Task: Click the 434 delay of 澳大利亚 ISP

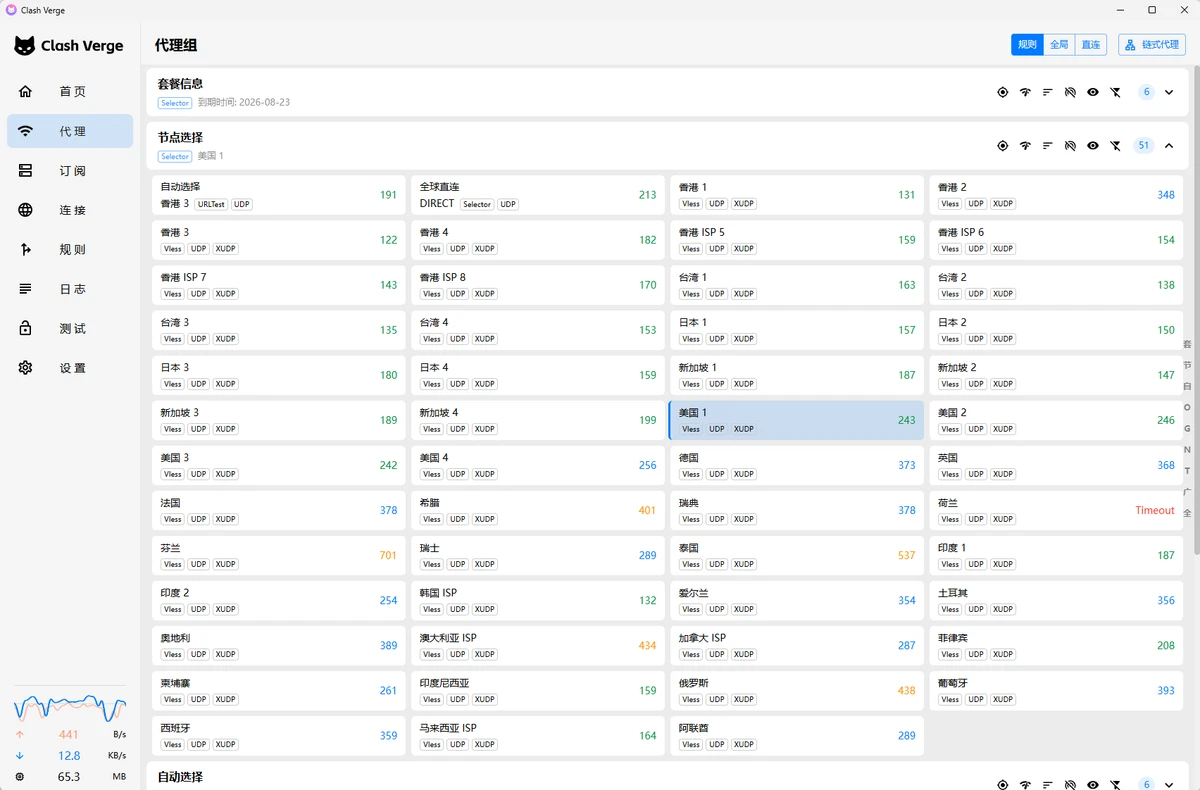Action: click(x=647, y=645)
